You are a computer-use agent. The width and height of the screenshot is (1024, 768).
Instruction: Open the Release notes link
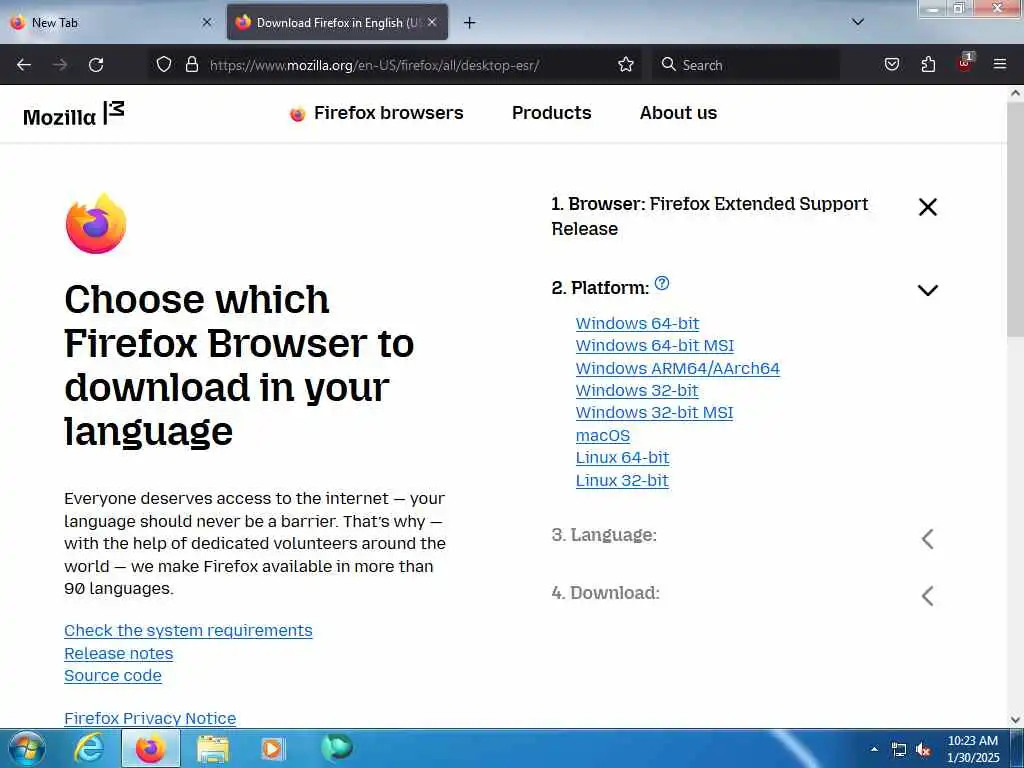click(x=118, y=654)
